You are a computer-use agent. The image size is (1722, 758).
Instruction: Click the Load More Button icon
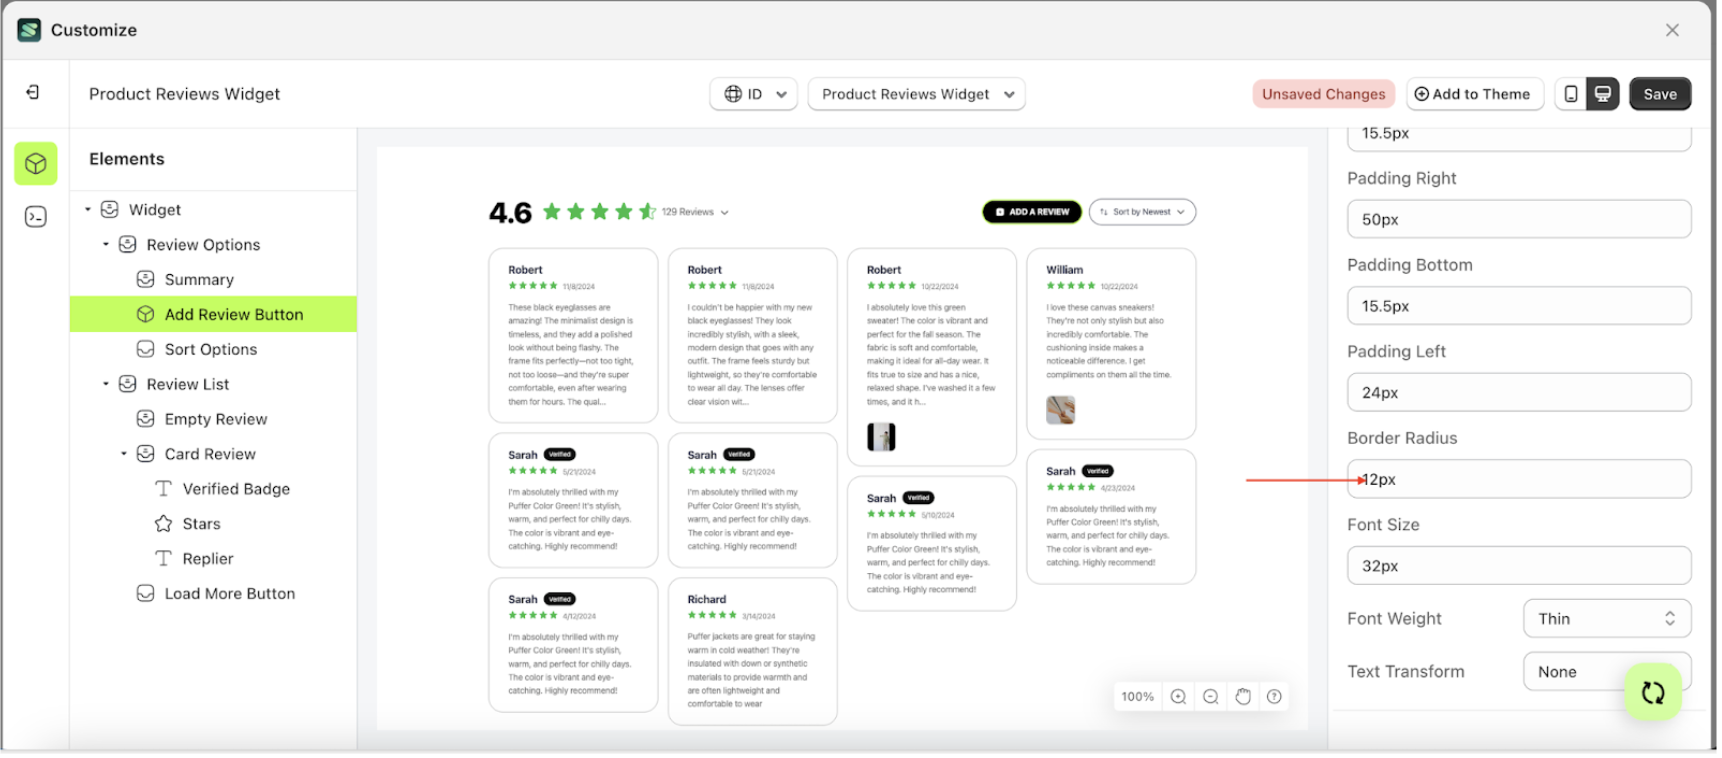click(145, 593)
